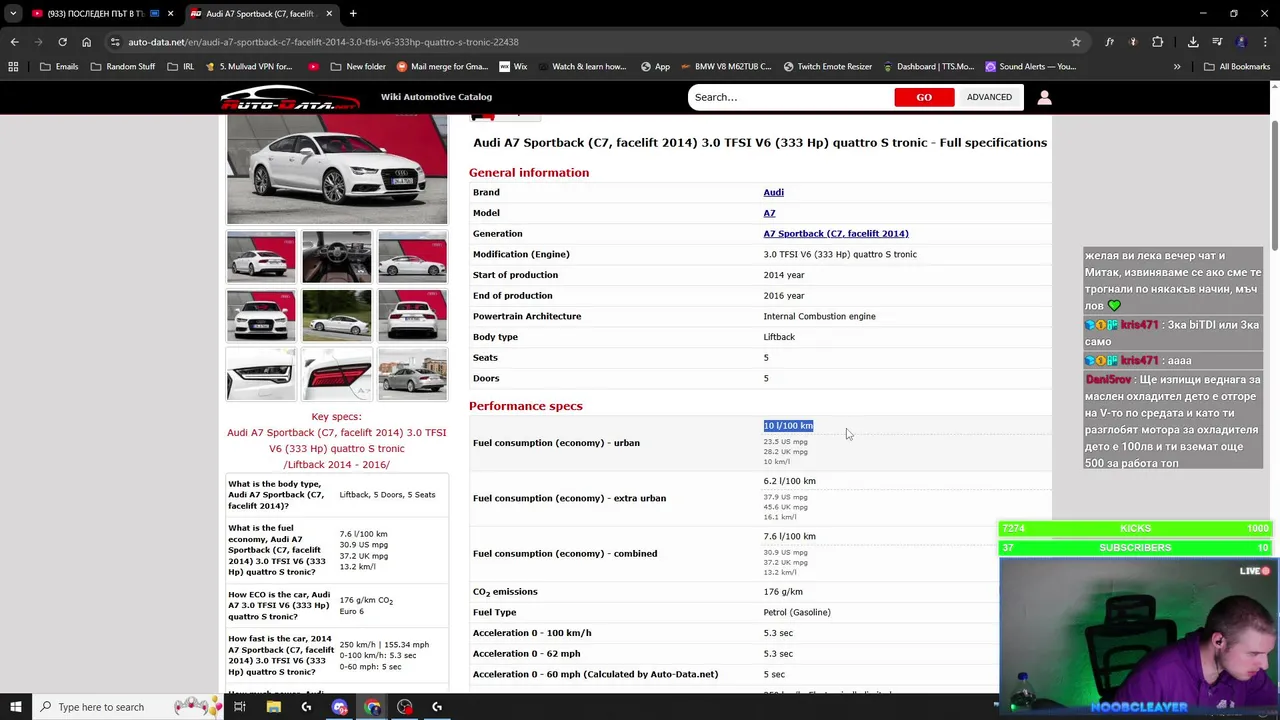Open the user account icon

pyautogui.click(x=1044, y=97)
